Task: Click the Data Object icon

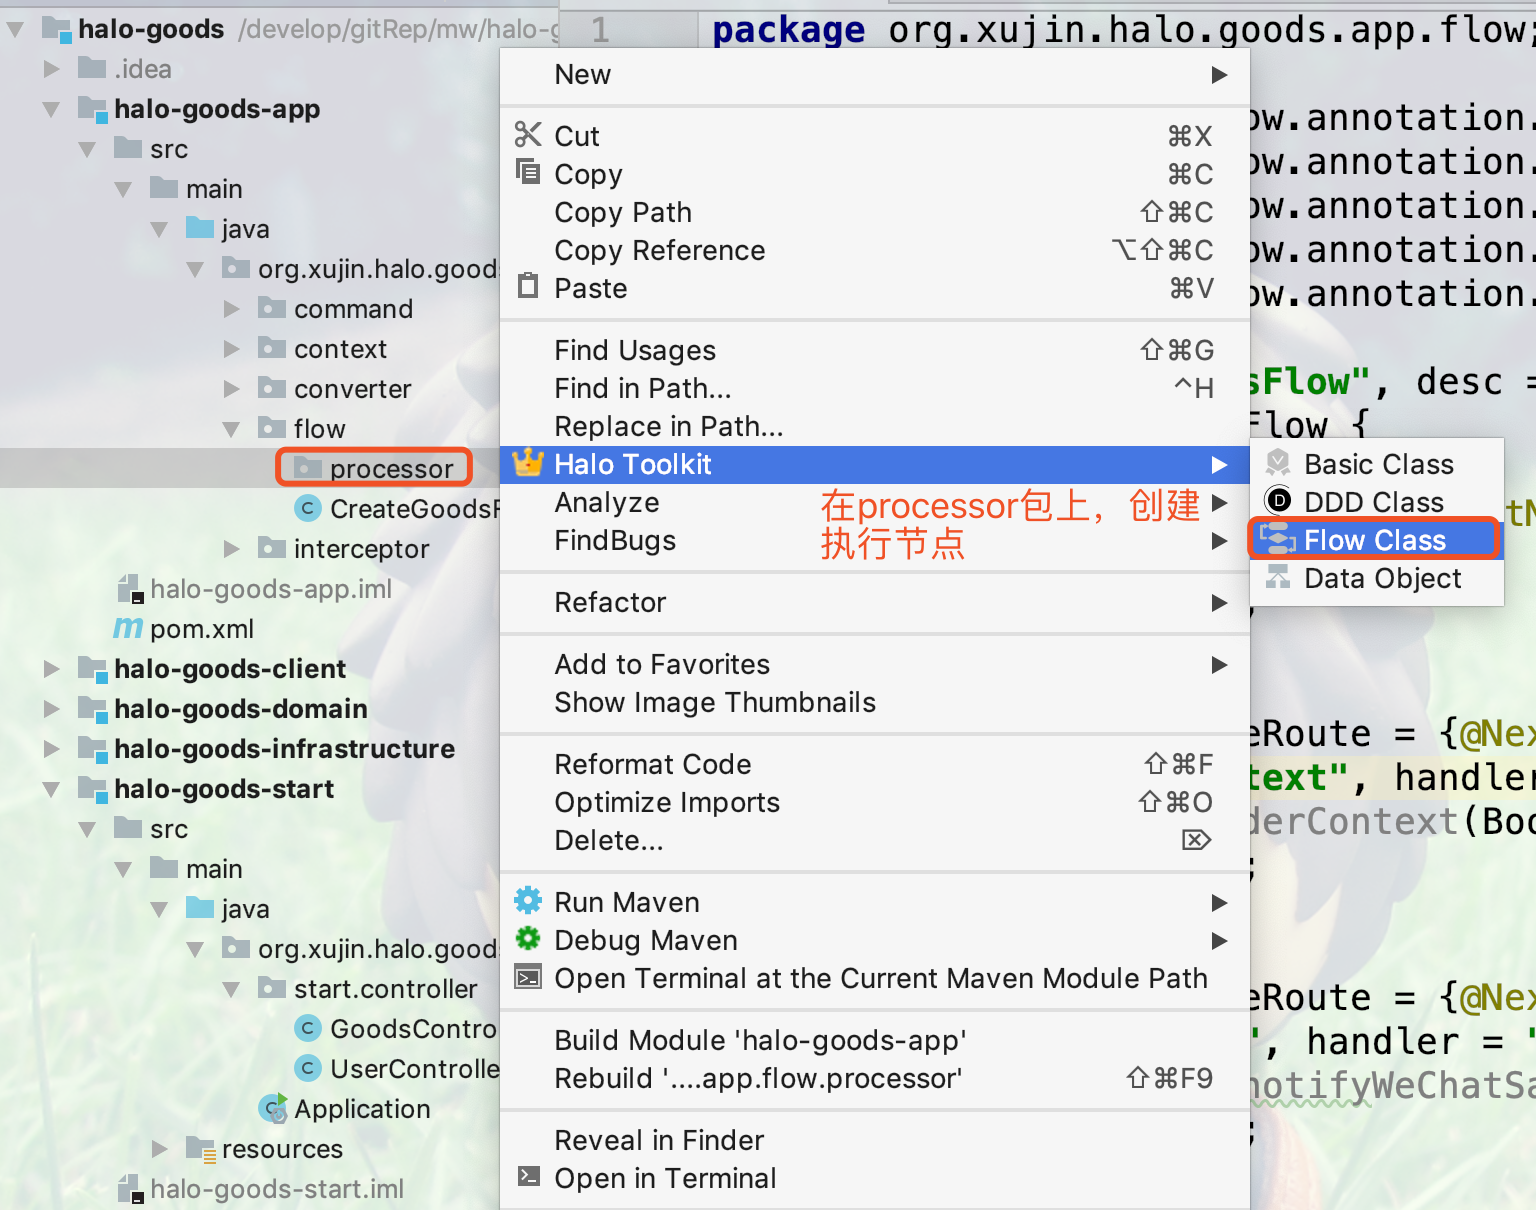Action: [1278, 576]
